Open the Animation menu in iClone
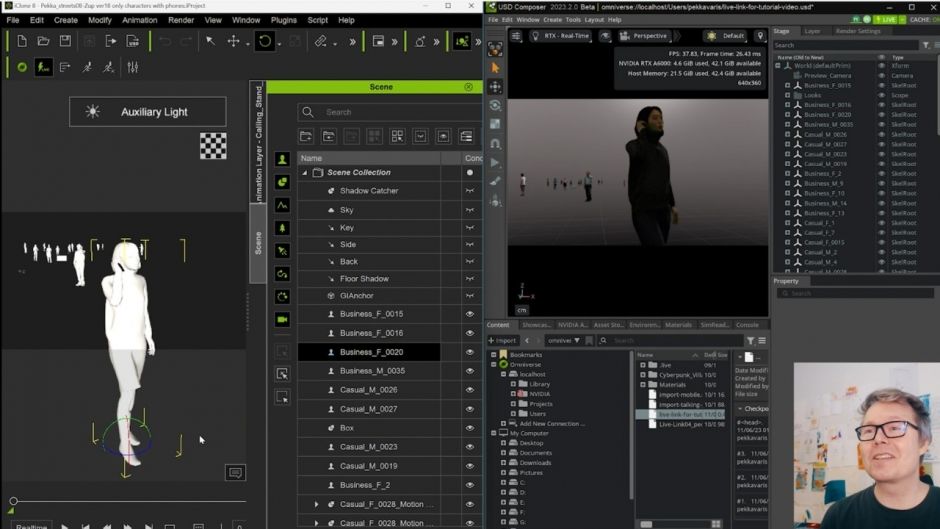 (x=140, y=20)
